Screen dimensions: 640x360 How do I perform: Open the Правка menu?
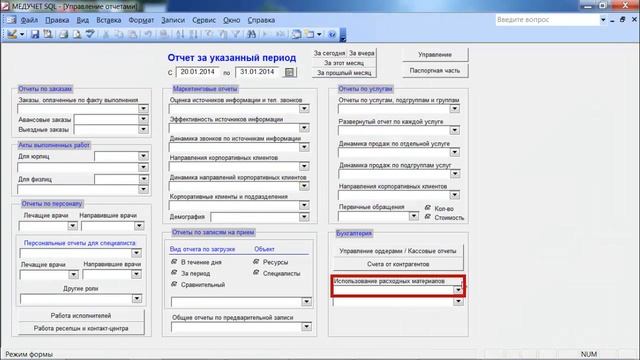coord(57,20)
